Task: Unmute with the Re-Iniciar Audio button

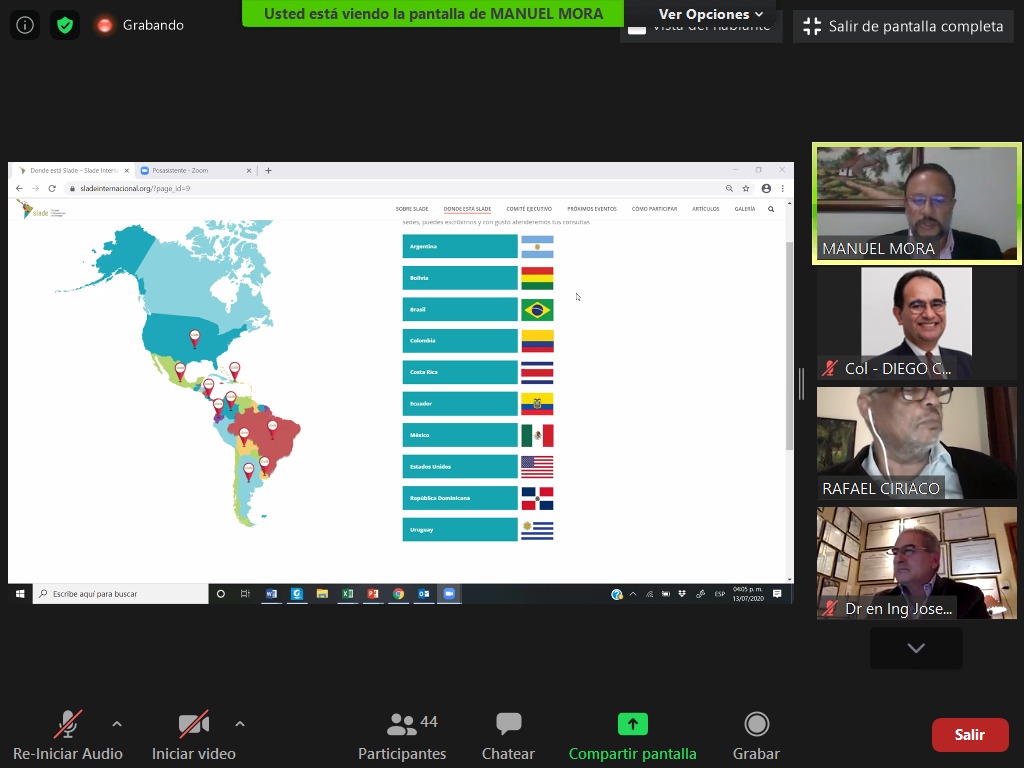Action: (68, 735)
